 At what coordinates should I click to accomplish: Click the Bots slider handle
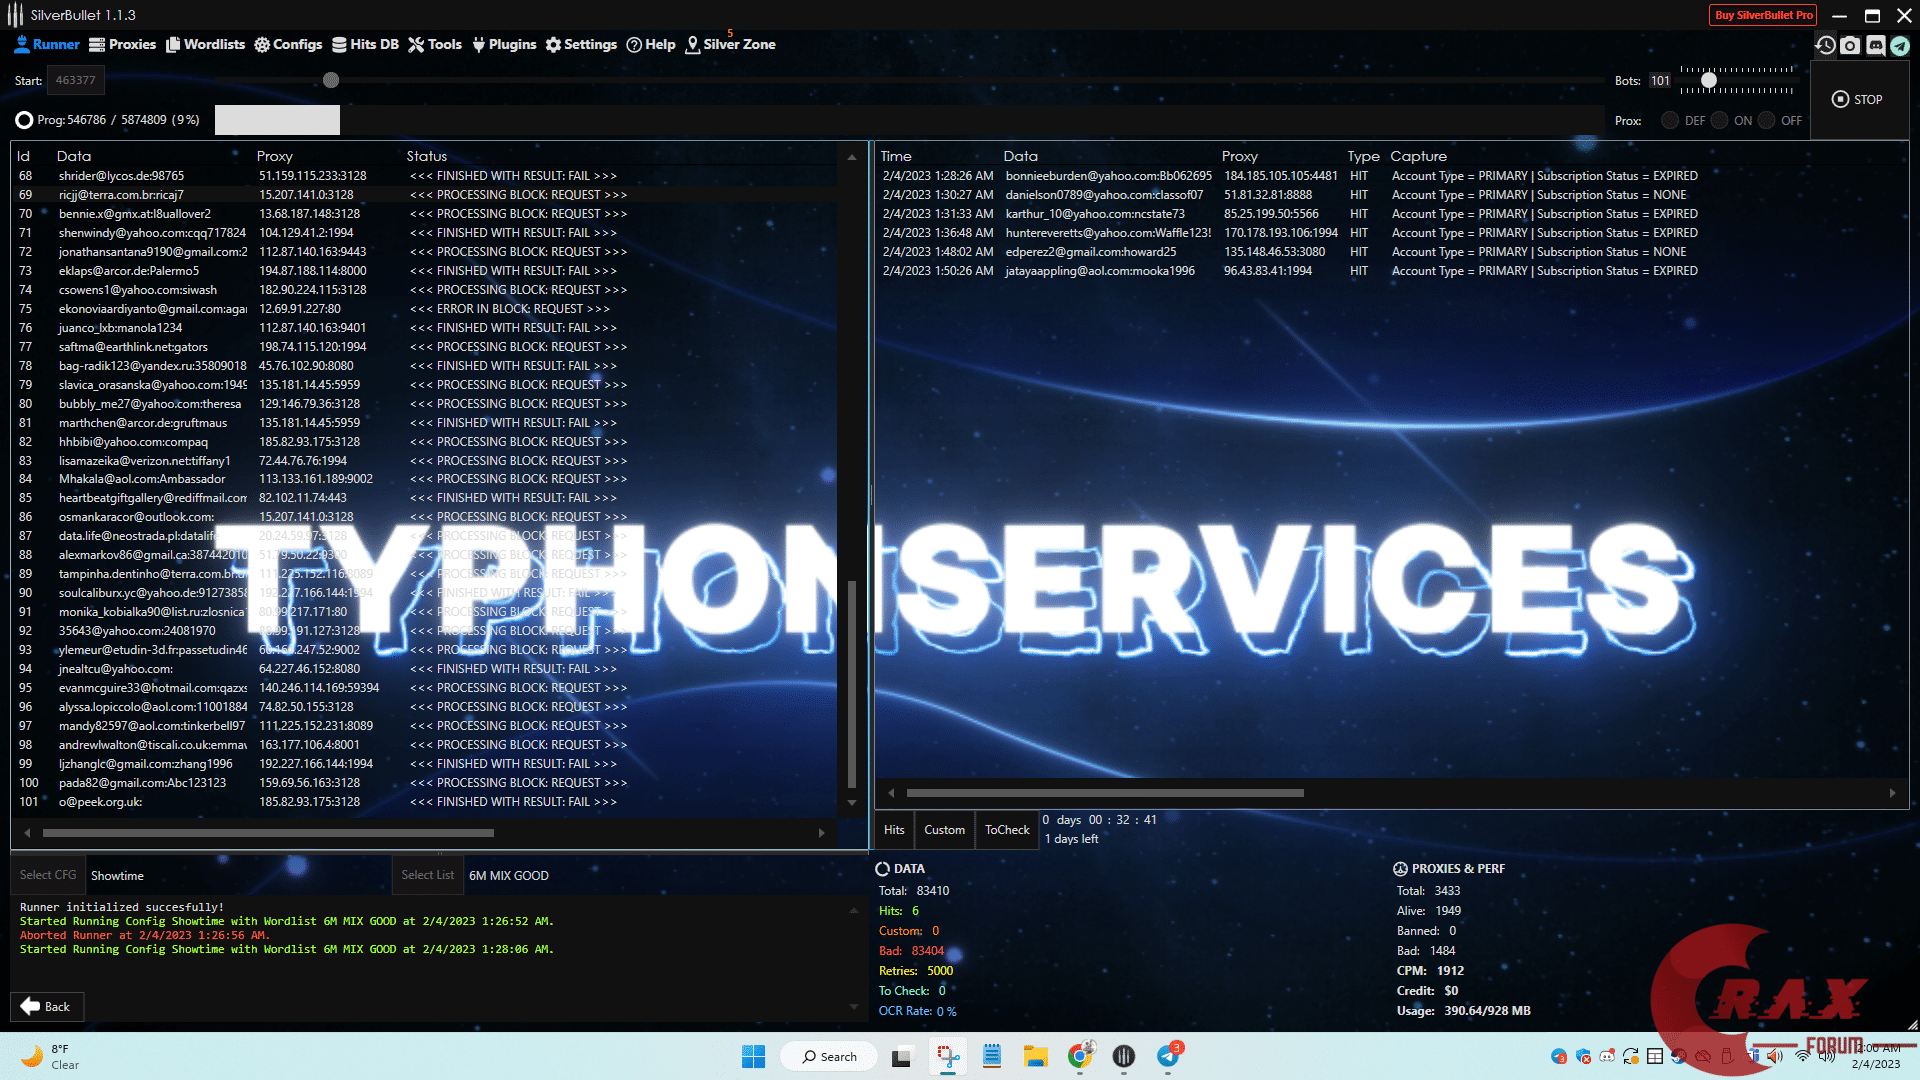(1708, 80)
